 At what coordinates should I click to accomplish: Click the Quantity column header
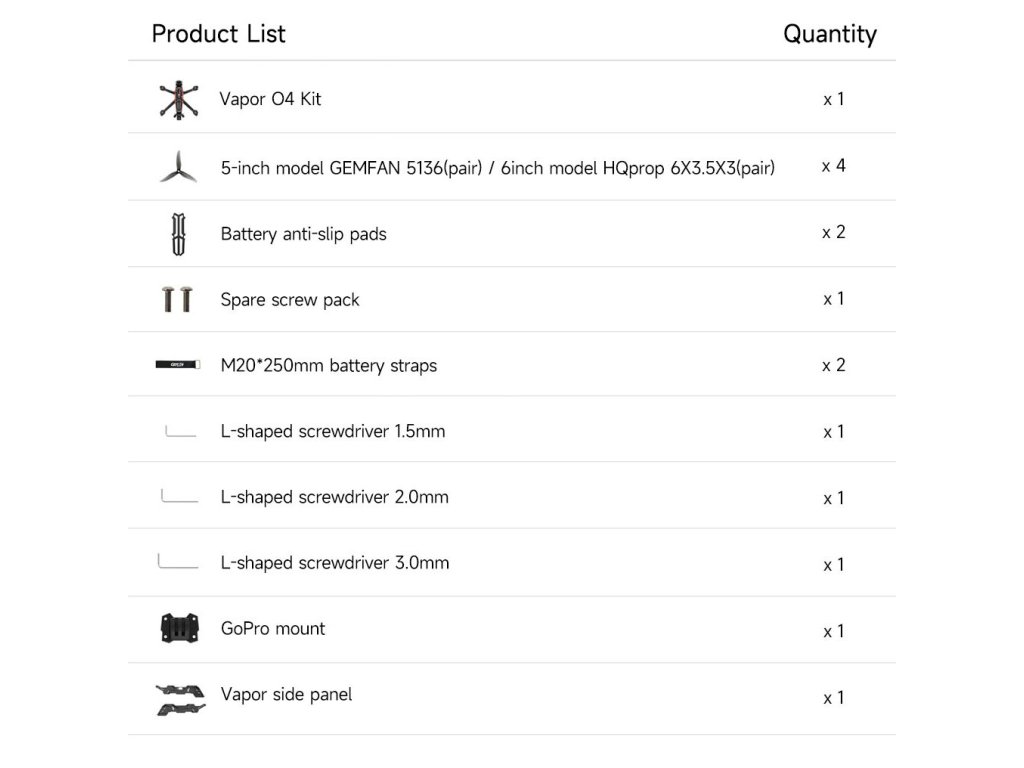coord(829,34)
